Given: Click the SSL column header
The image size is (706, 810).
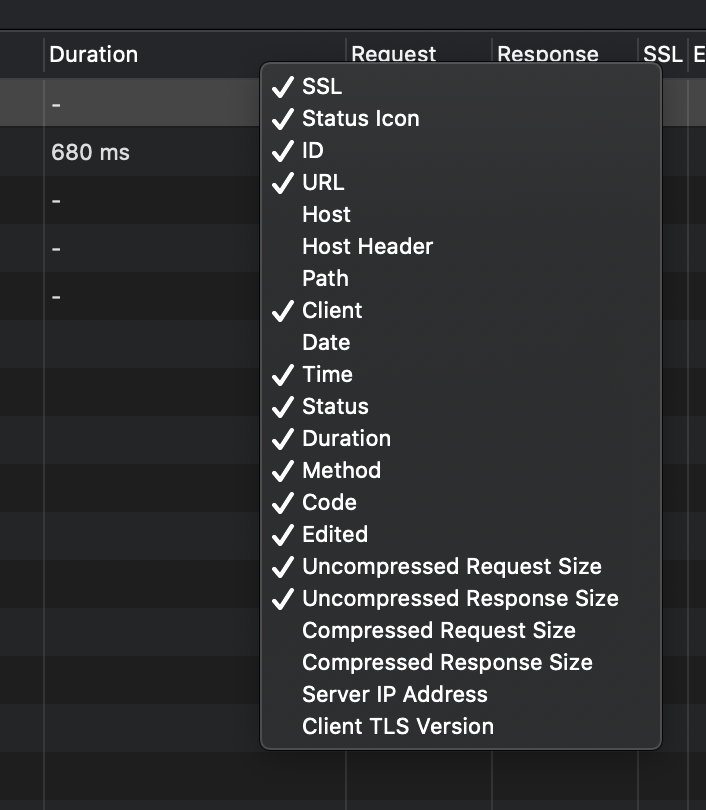Looking at the screenshot, I should coord(663,52).
